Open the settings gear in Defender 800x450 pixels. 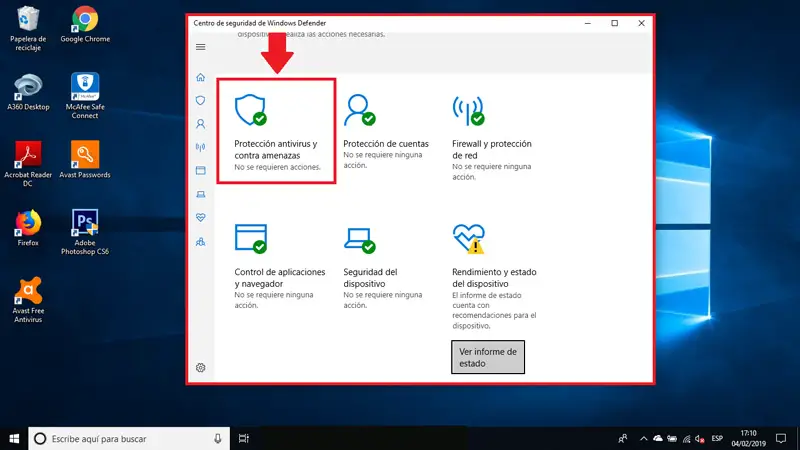coord(201,368)
